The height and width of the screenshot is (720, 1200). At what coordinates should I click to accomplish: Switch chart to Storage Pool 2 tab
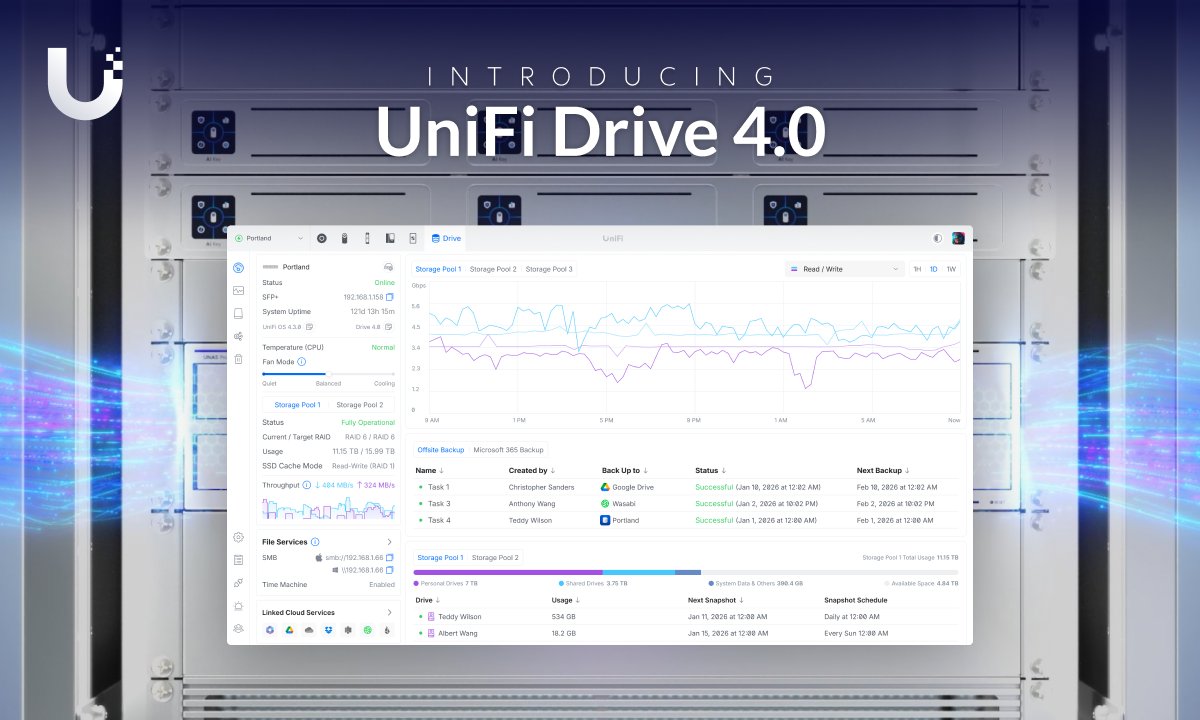493,269
